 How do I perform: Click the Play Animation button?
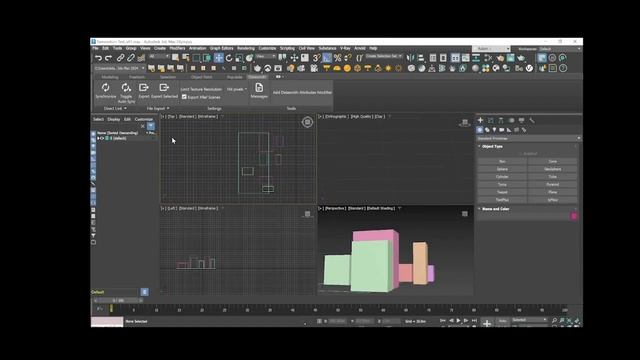point(458,321)
